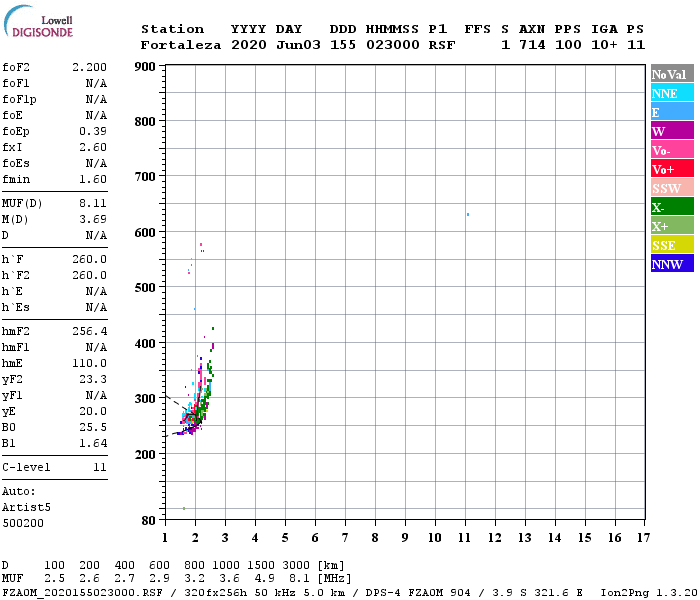Click the FZA0M_2020155023000.RSF file name
Image resolution: width=700 pixels, height=600 pixels.
(82, 593)
